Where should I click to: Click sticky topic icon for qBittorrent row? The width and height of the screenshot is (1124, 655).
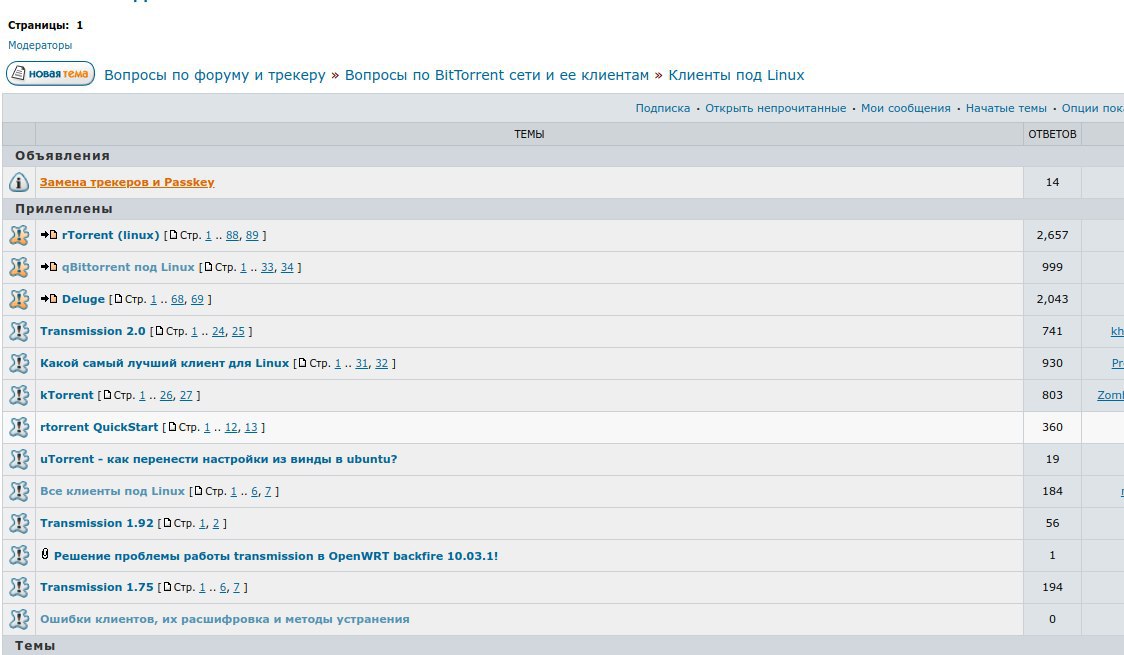pos(19,267)
